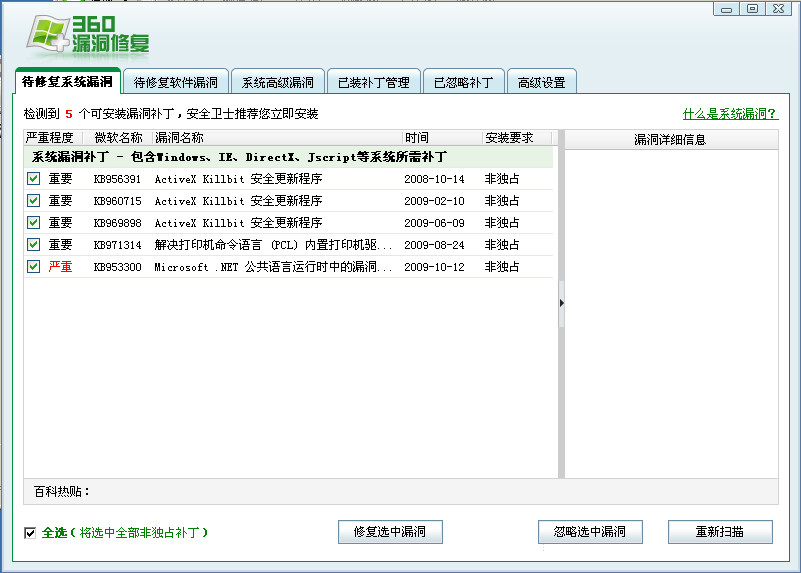Minimize the 360 window

pyautogui.click(x=726, y=9)
